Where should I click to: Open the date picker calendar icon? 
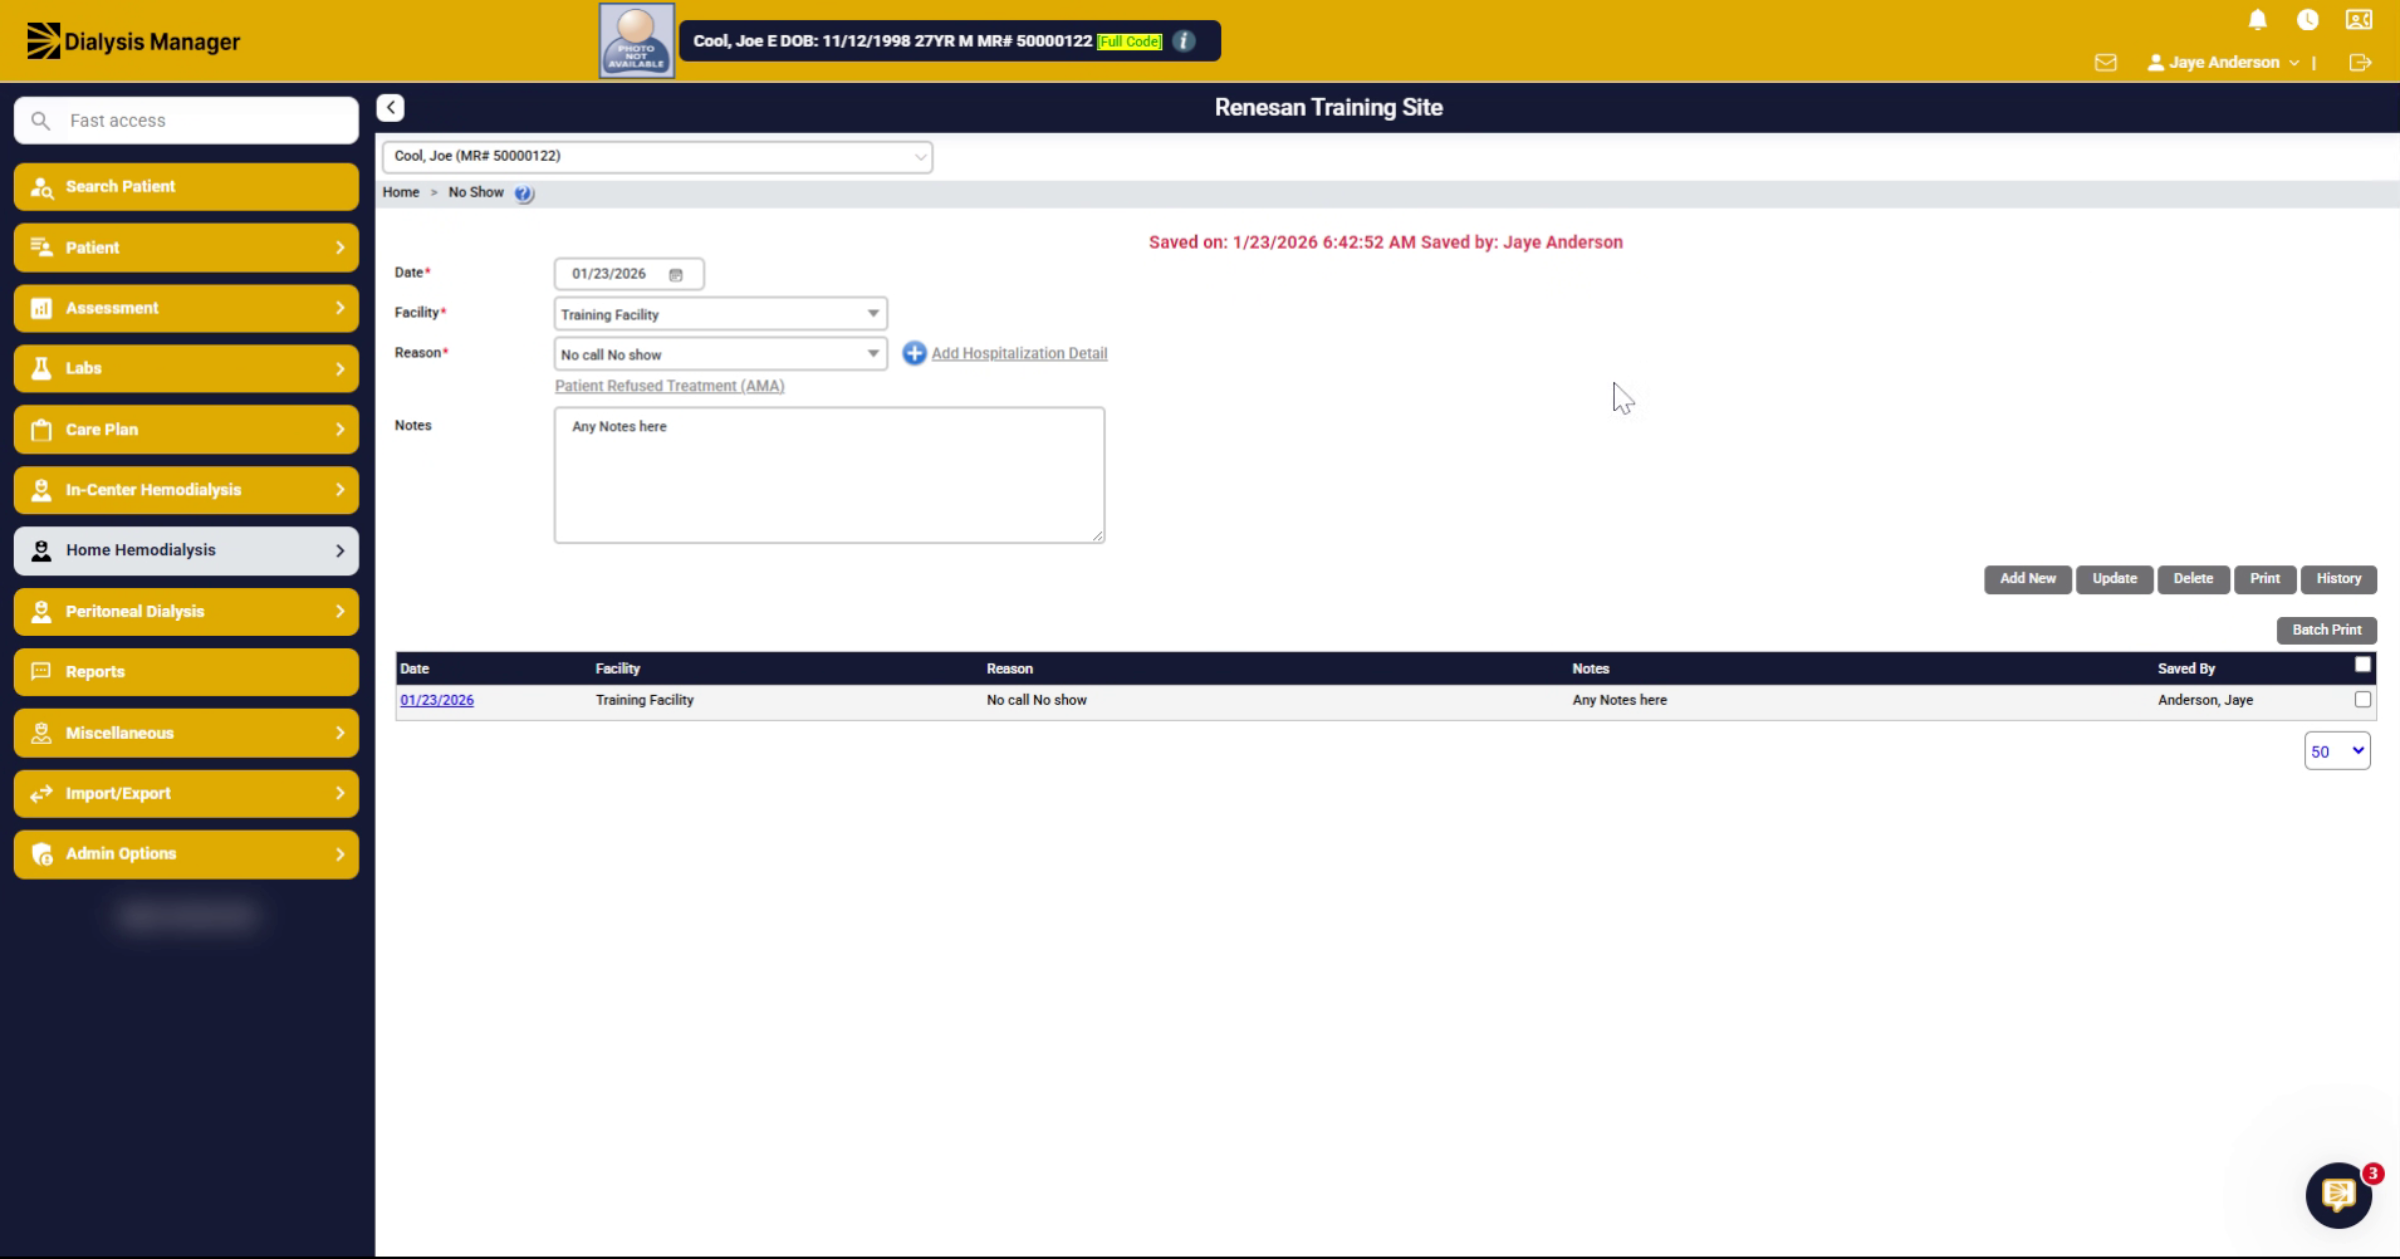(x=676, y=274)
